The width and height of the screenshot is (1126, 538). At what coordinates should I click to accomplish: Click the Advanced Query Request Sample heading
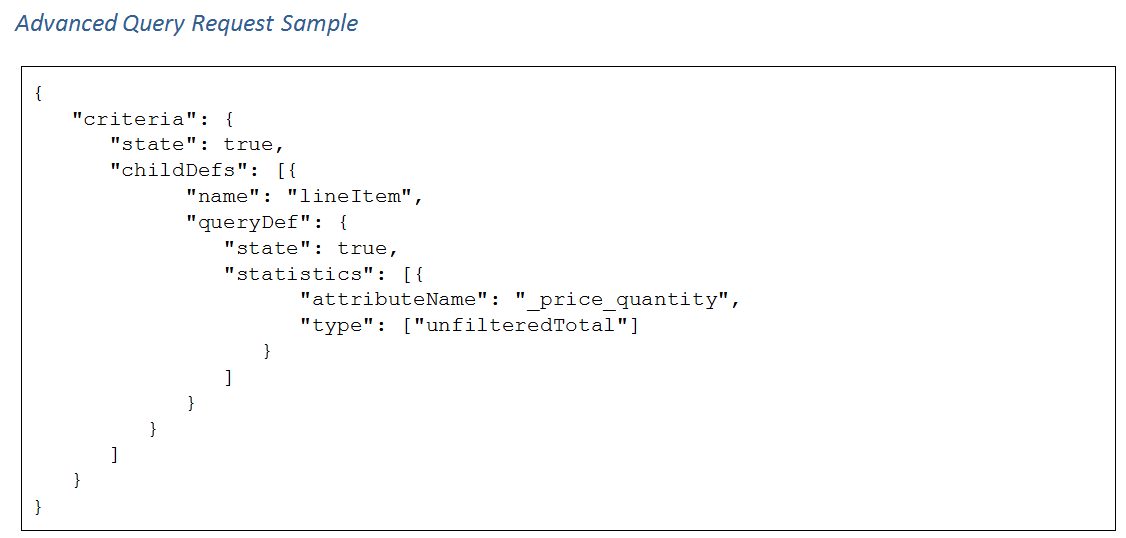187,23
